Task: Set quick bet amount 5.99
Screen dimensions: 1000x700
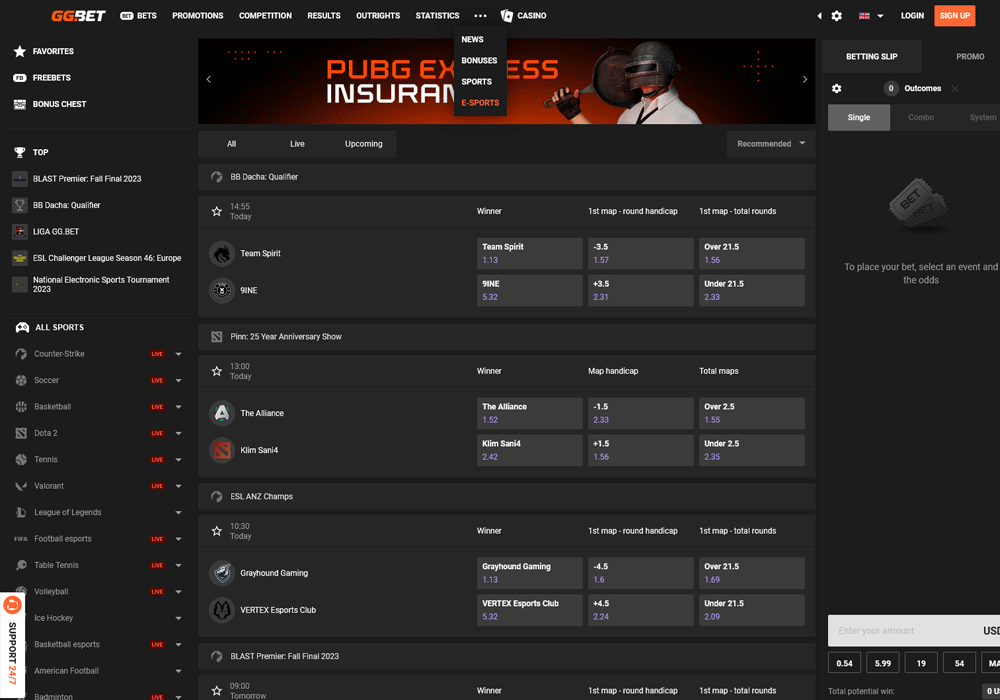Action: point(883,663)
